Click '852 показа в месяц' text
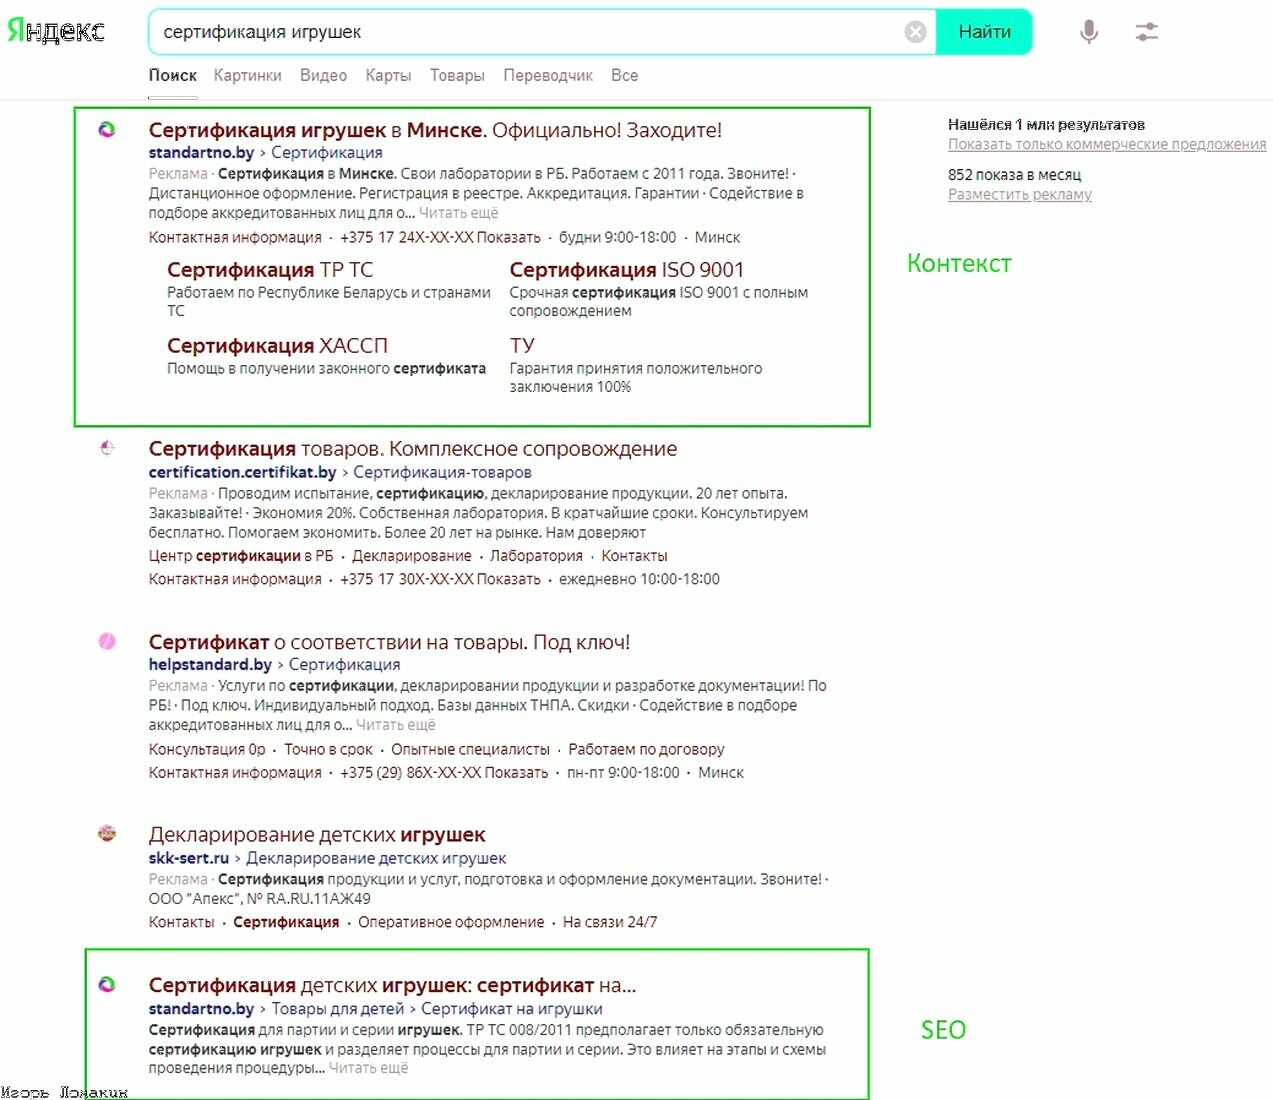This screenshot has height=1100, width=1273. point(1014,175)
